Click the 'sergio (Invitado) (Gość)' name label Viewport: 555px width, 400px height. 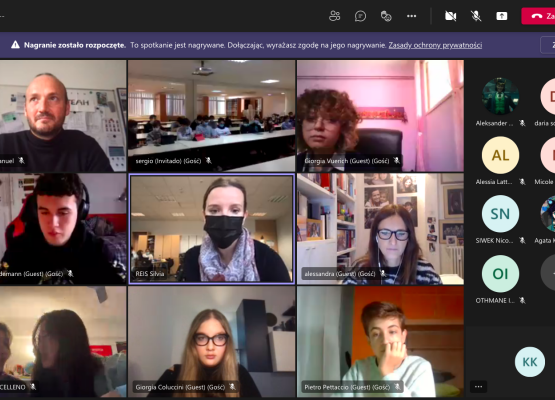coord(168,161)
